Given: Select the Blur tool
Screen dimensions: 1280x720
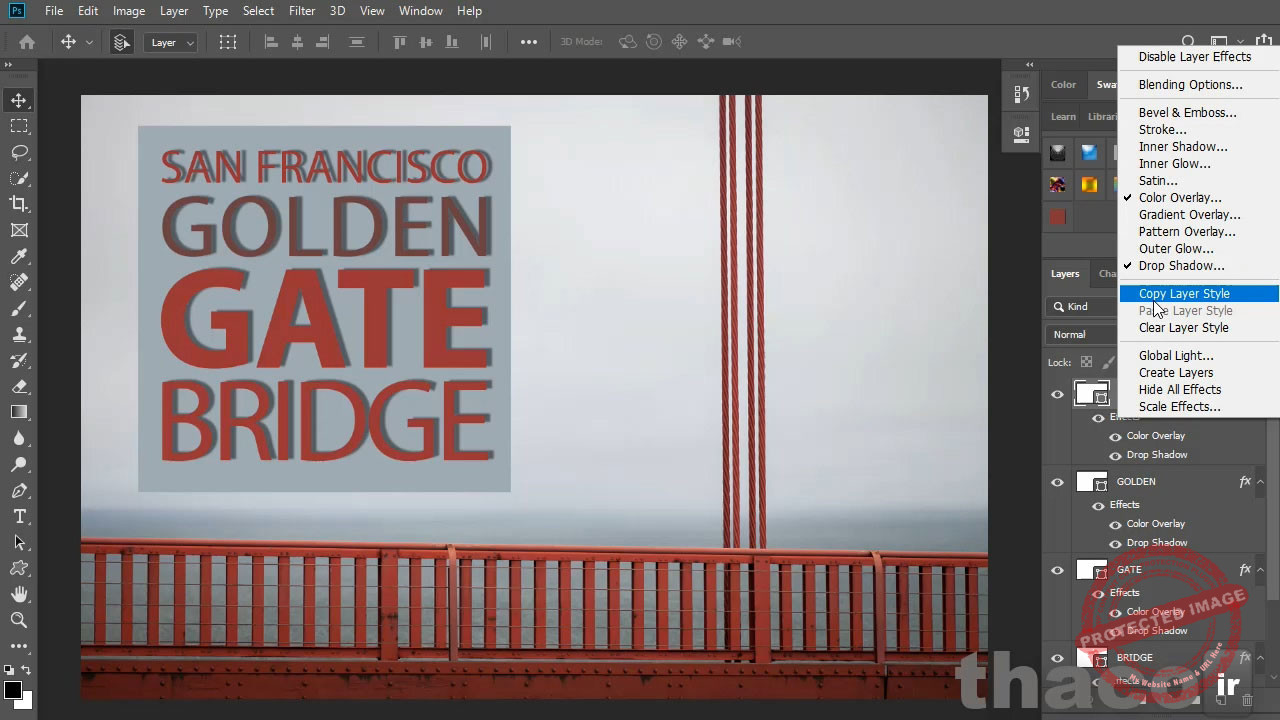Looking at the screenshot, I should point(19,438).
